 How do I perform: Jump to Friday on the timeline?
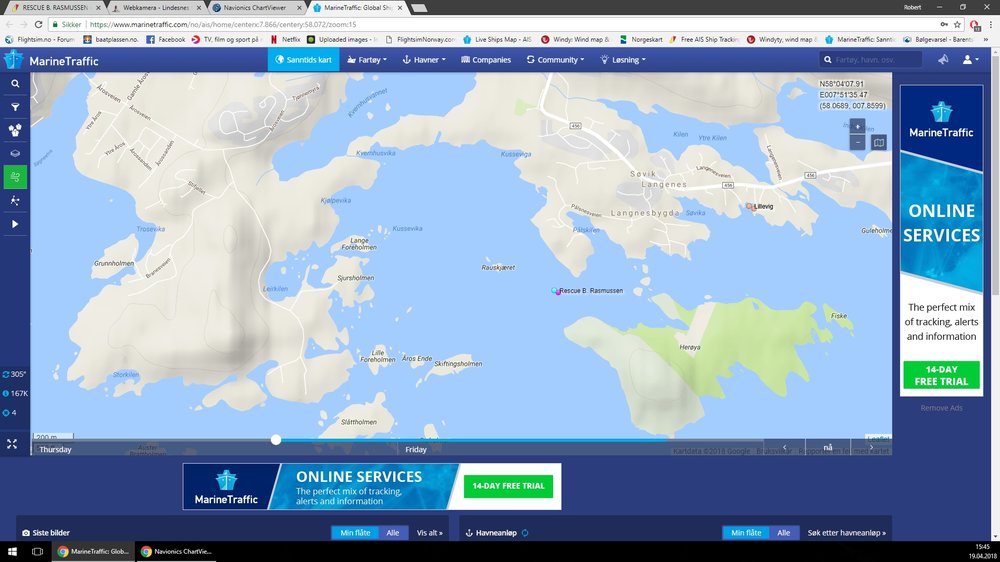(416, 450)
